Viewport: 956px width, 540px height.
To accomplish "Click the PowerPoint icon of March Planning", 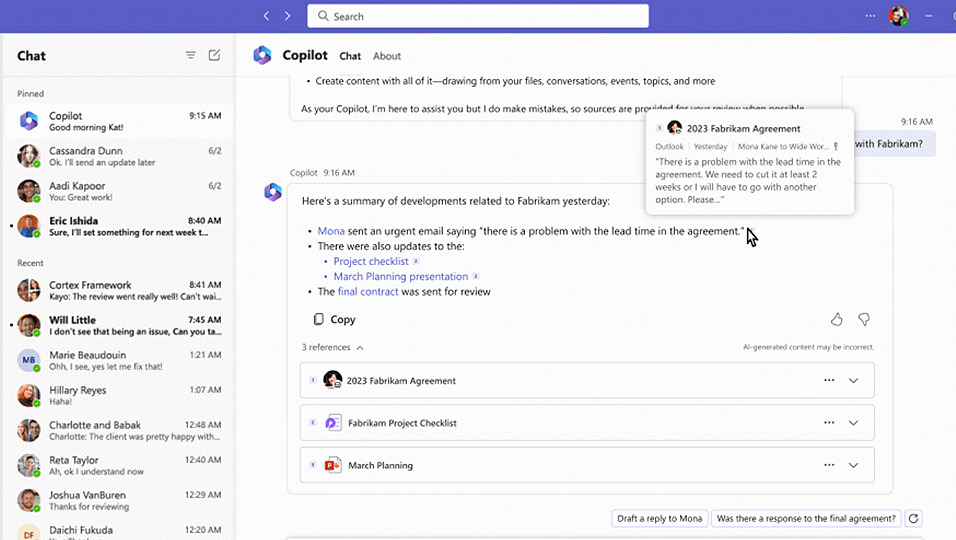I will pos(333,465).
